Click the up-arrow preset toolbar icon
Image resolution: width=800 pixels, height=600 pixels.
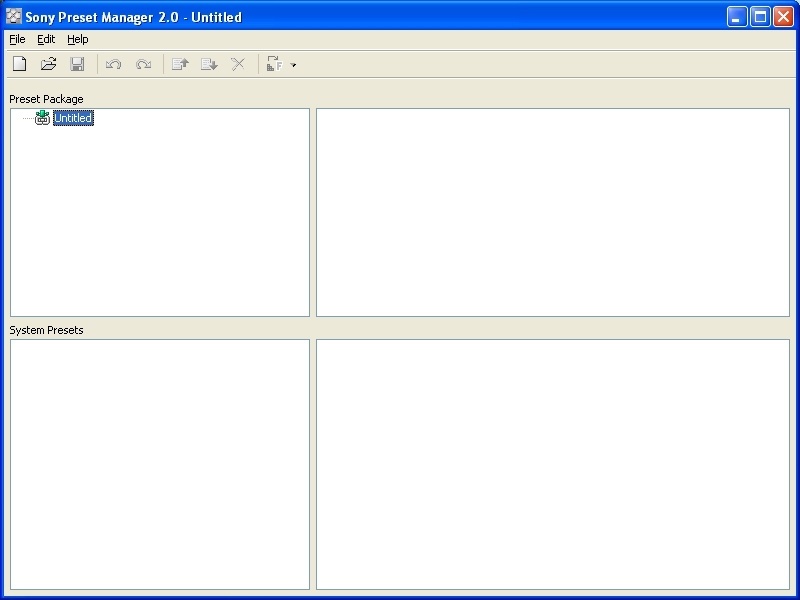point(180,64)
